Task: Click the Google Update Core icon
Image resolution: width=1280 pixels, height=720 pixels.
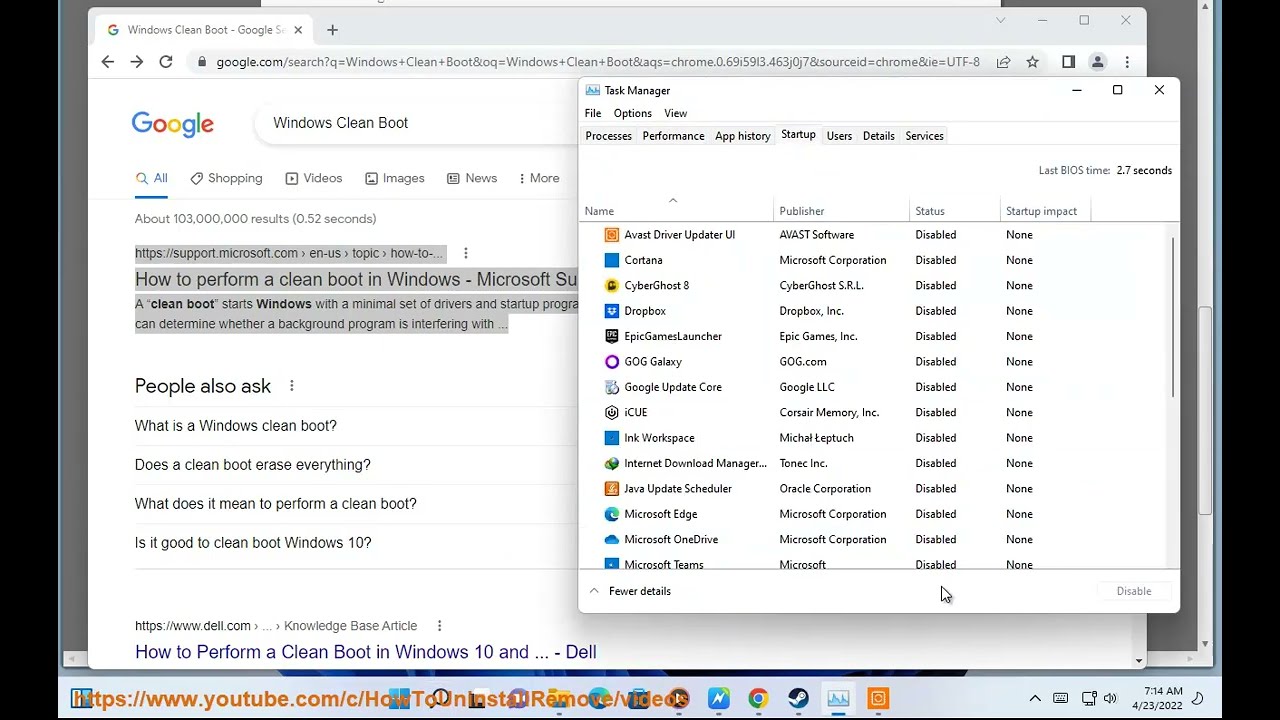Action: click(x=612, y=387)
